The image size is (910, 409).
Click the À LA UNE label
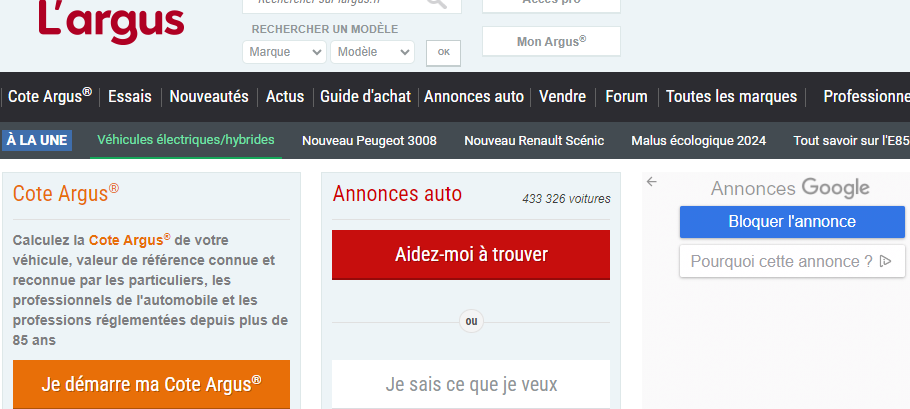pyautogui.click(x=37, y=140)
